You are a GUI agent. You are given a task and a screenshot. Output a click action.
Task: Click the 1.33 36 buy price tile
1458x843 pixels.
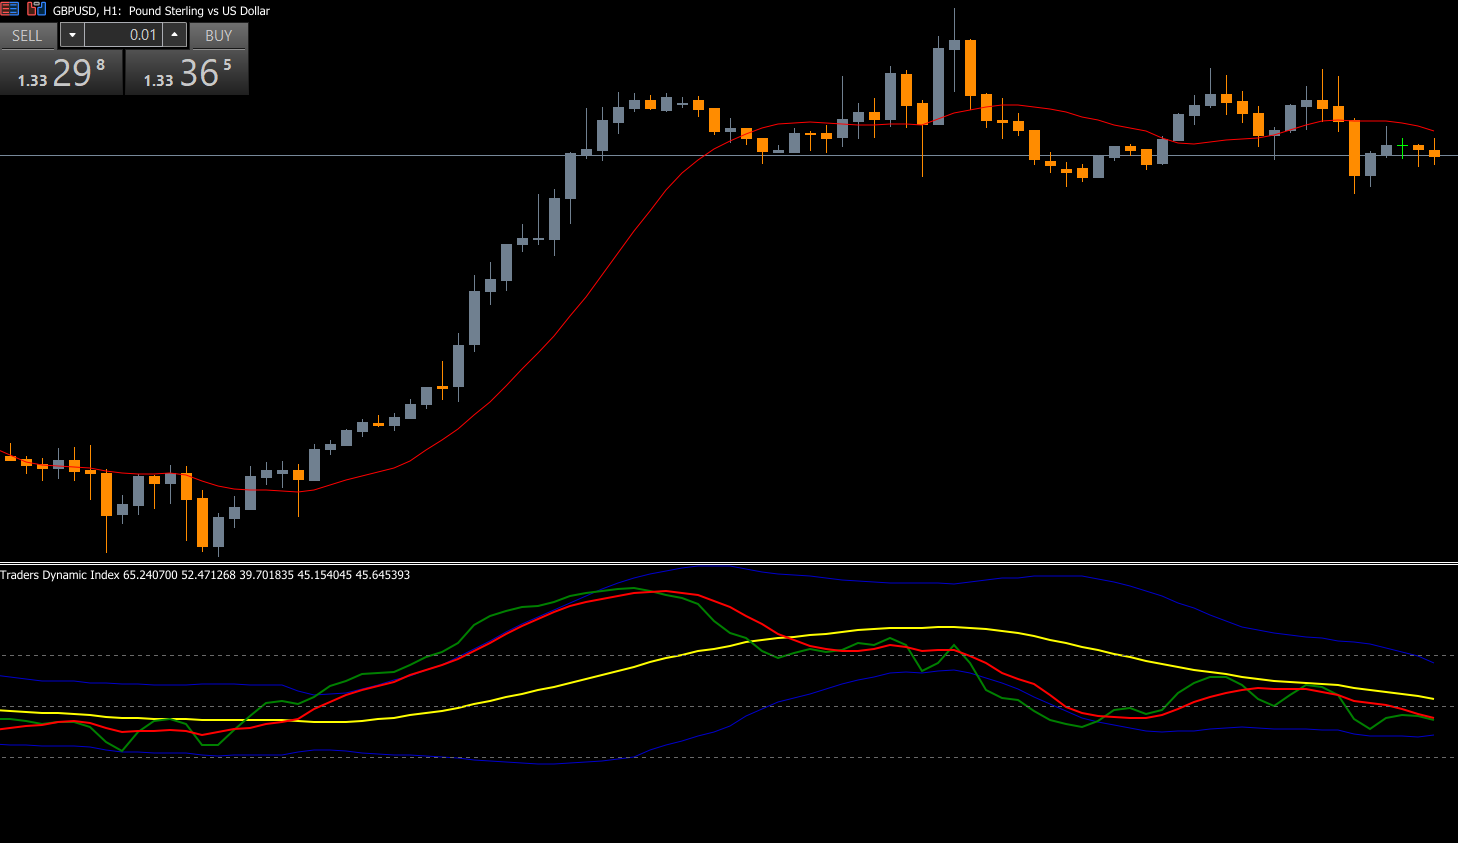187,73
